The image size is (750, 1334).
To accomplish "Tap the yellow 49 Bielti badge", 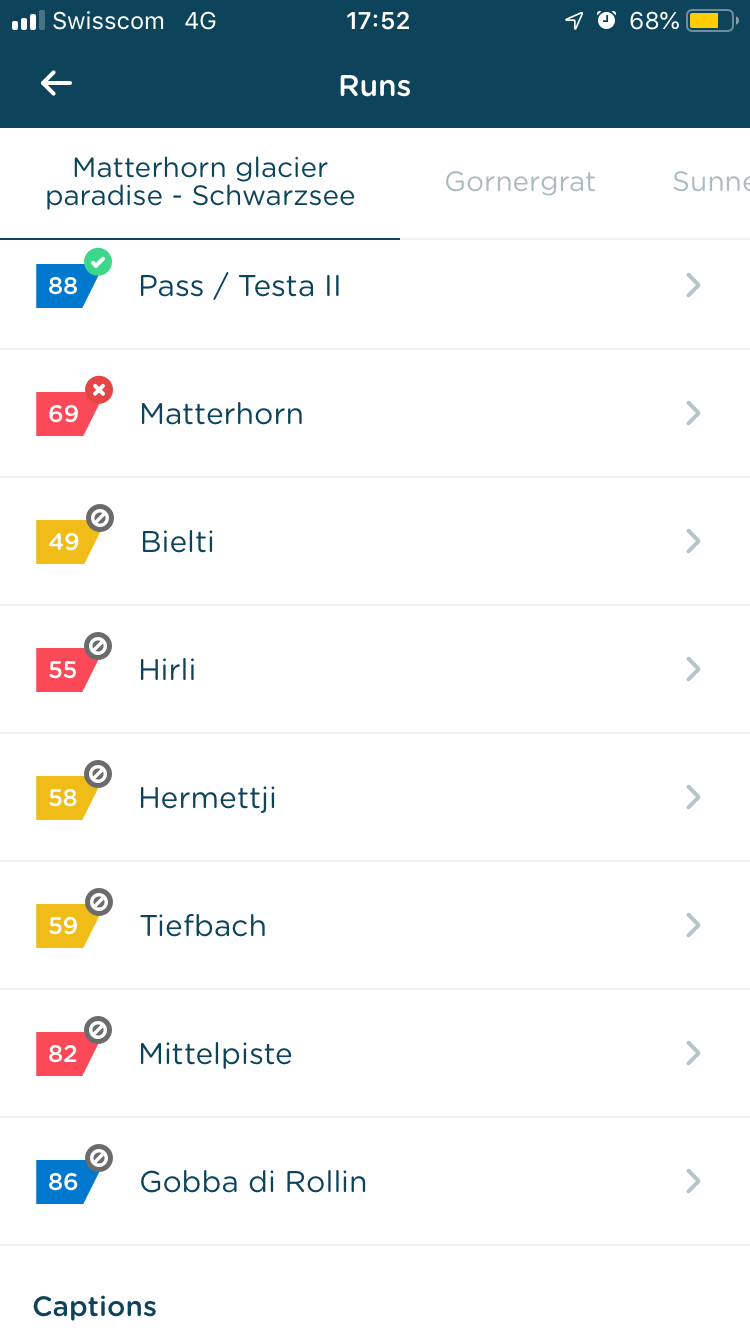I will 66,542.
